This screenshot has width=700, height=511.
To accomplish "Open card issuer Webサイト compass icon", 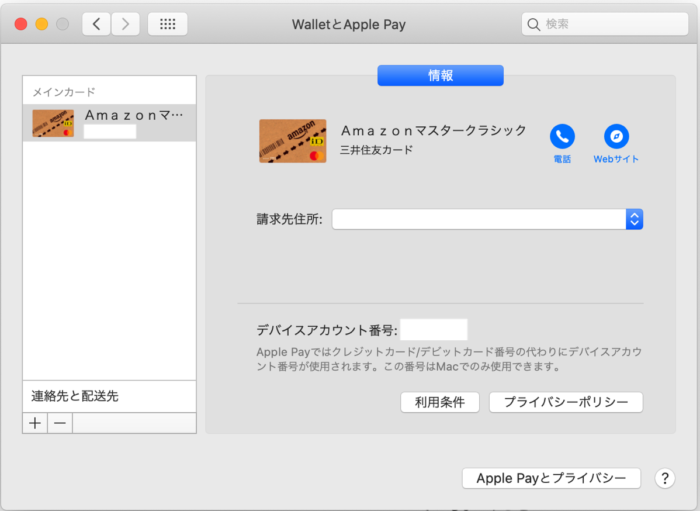I will (616, 136).
